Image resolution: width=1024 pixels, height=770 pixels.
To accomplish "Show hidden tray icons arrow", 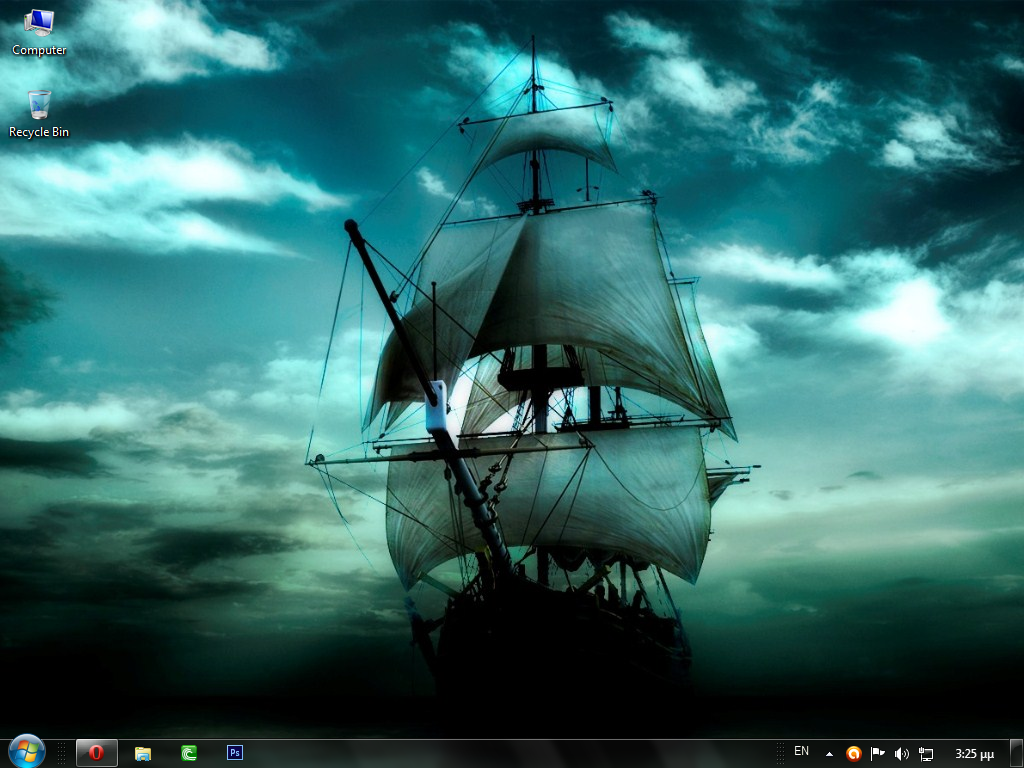I will 829,754.
